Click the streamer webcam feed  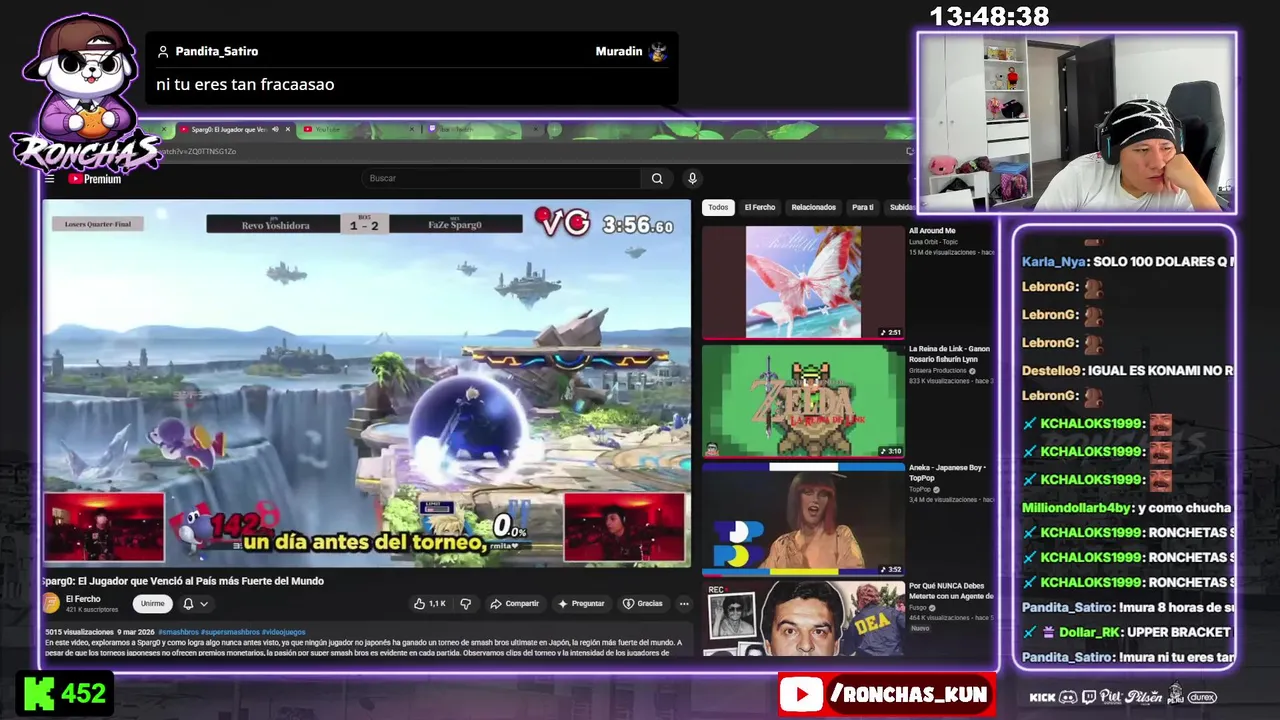coord(1076,123)
